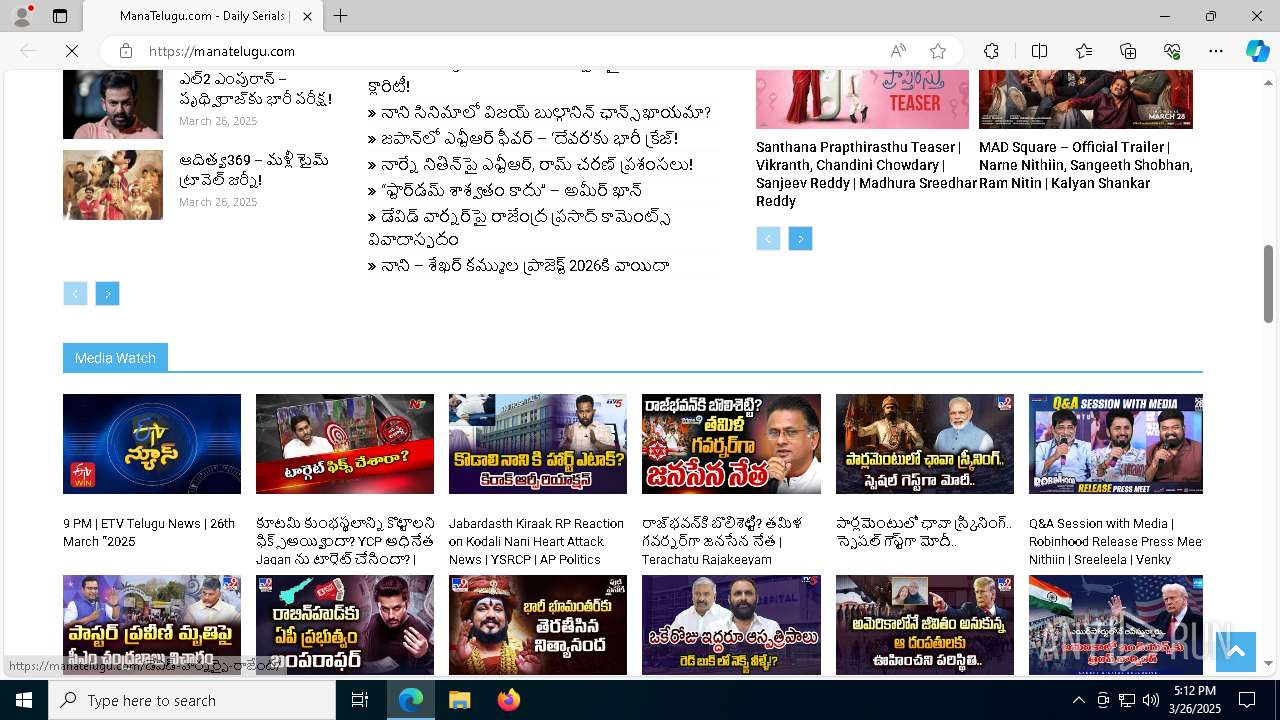Open the clock showing 5:12 PM
This screenshot has width=1280, height=720.
1195,700
